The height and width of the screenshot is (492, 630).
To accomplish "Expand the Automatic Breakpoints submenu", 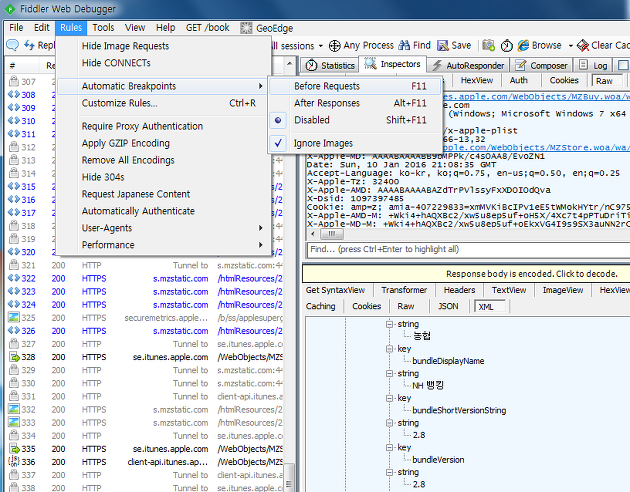I will pyautogui.click(x=162, y=86).
